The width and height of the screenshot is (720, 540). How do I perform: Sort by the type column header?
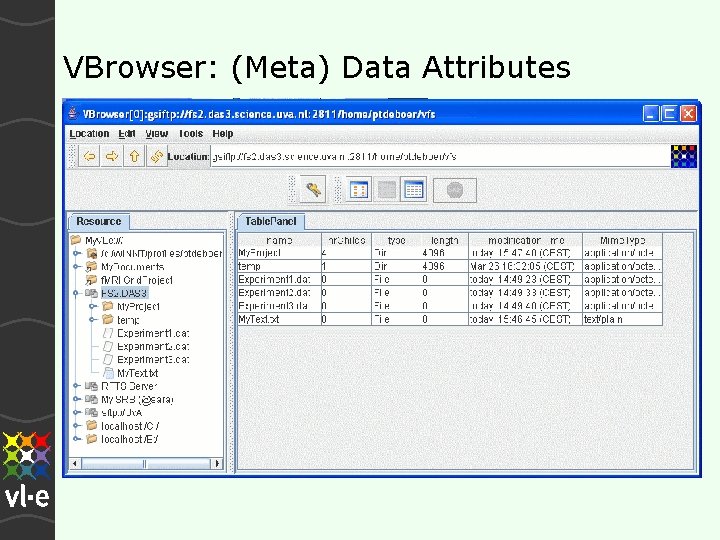coord(396,240)
